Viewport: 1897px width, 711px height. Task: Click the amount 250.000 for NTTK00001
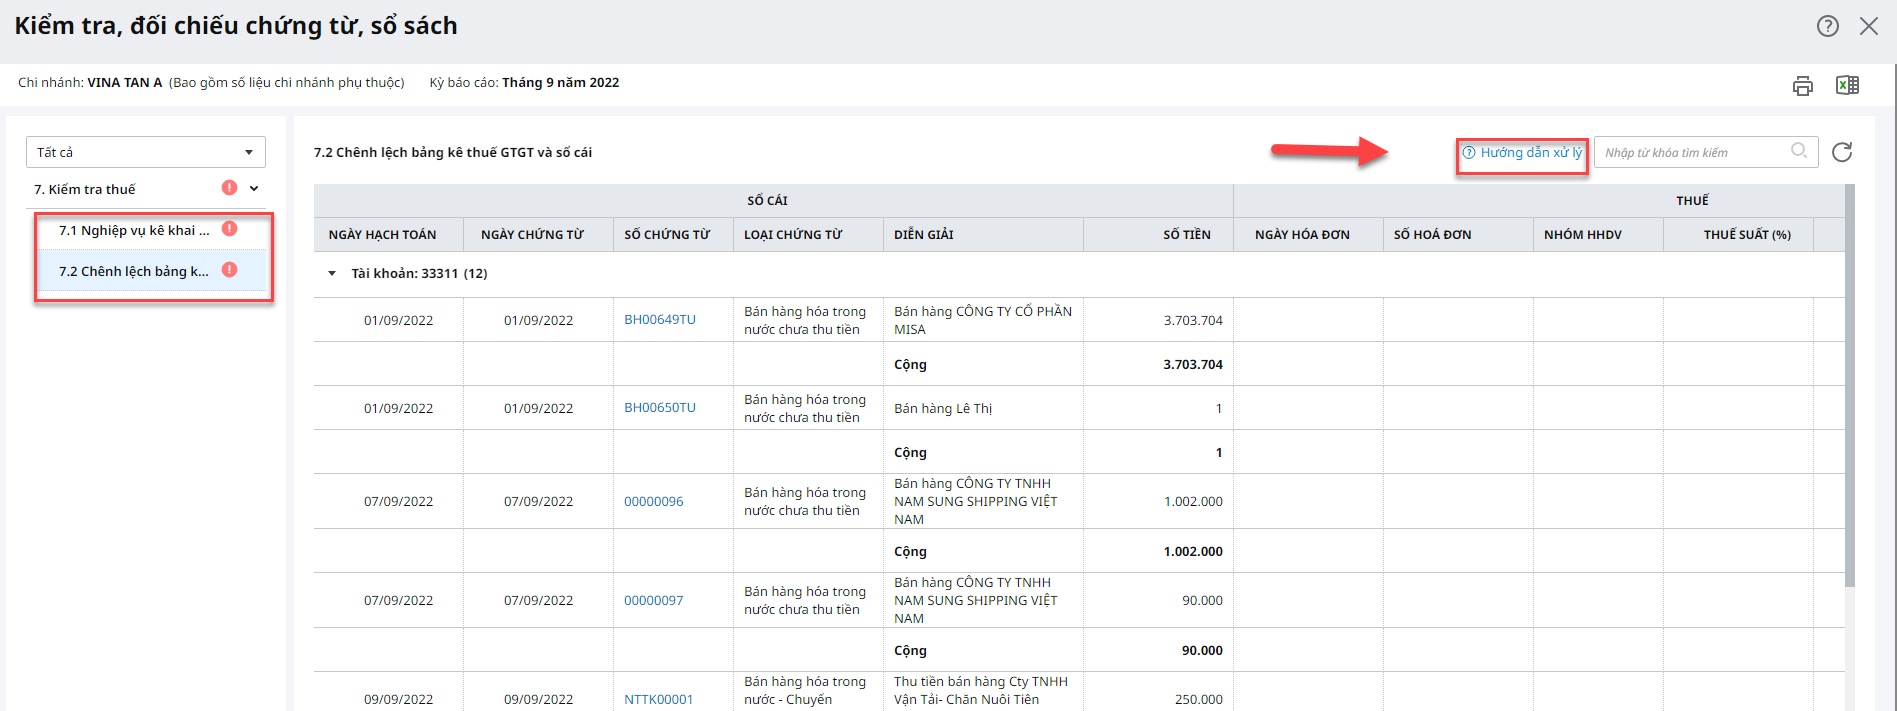pyautogui.click(x=1199, y=700)
